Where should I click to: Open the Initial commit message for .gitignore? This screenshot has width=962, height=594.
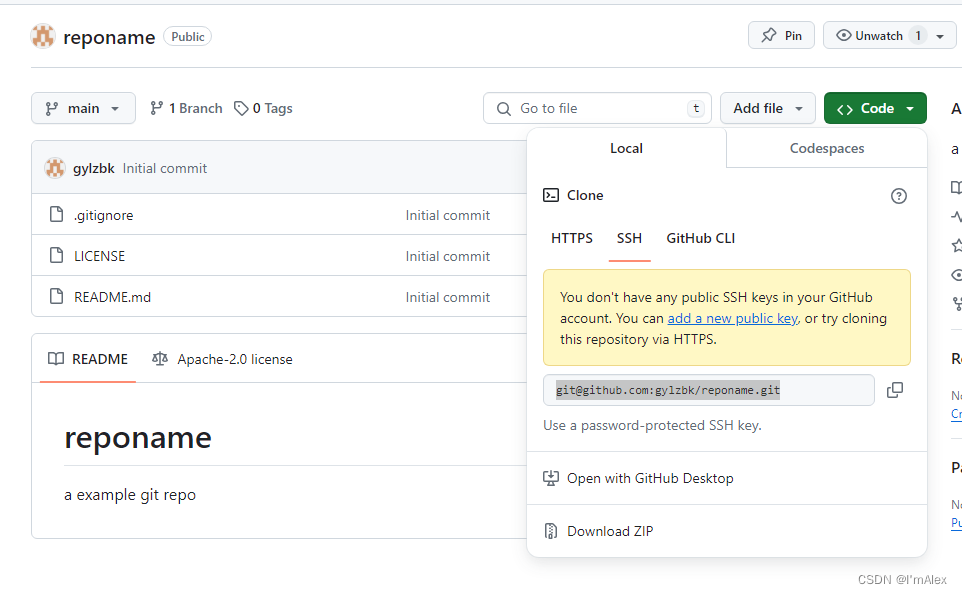(448, 215)
